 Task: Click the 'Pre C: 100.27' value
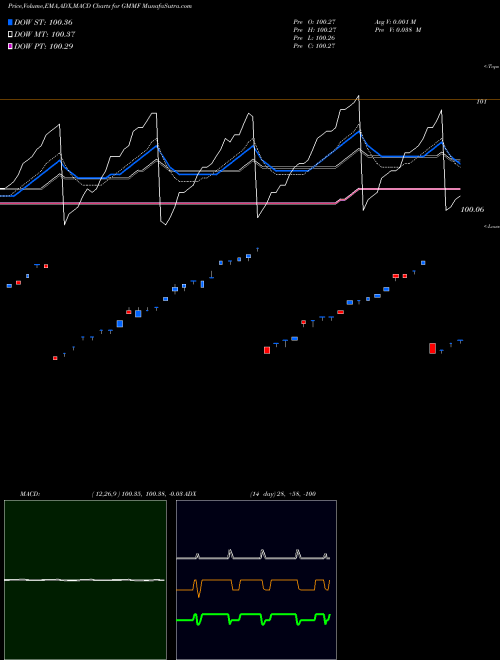tap(314, 46)
